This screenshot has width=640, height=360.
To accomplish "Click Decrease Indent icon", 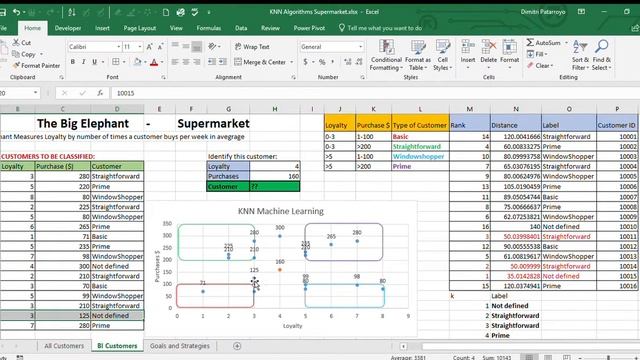I will click(x=211, y=62).
